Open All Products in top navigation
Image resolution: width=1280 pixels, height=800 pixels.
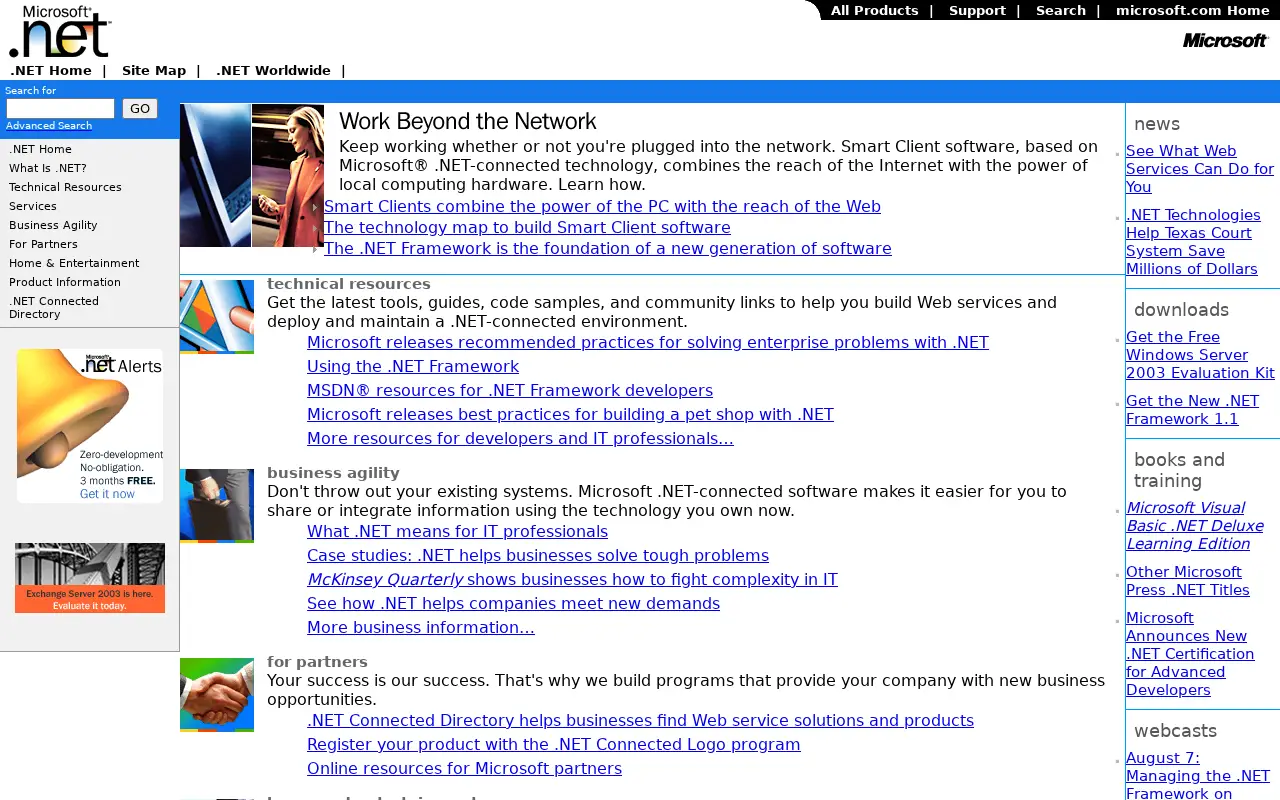(x=874, y=10)
